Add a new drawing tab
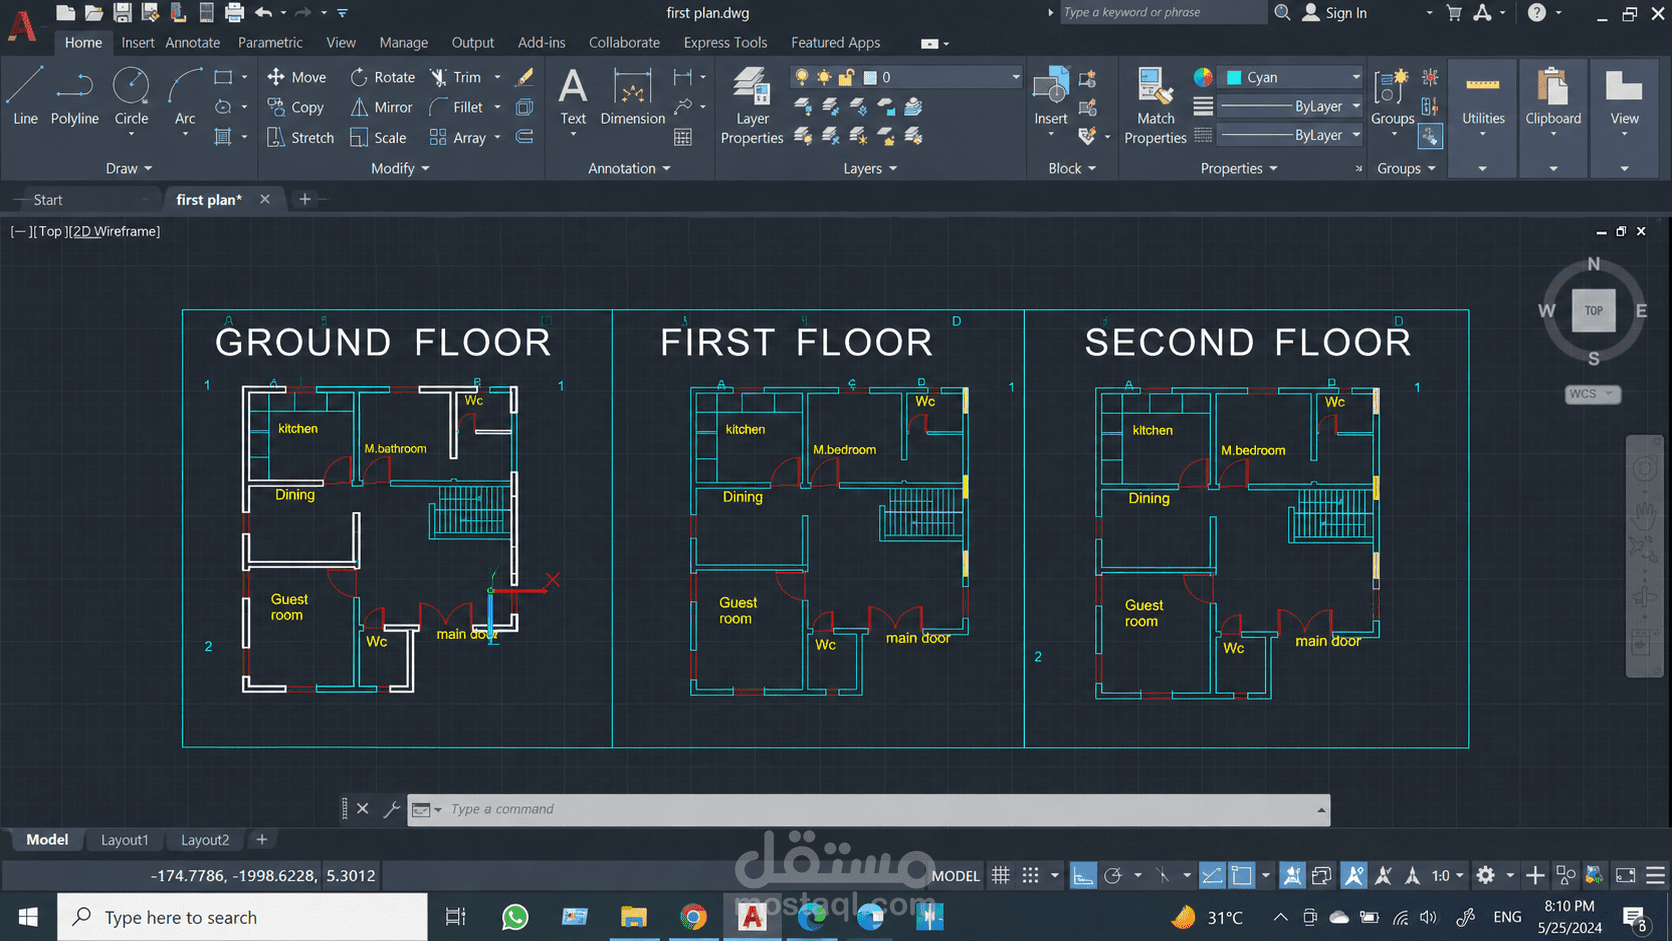 [x=305, y=200]
